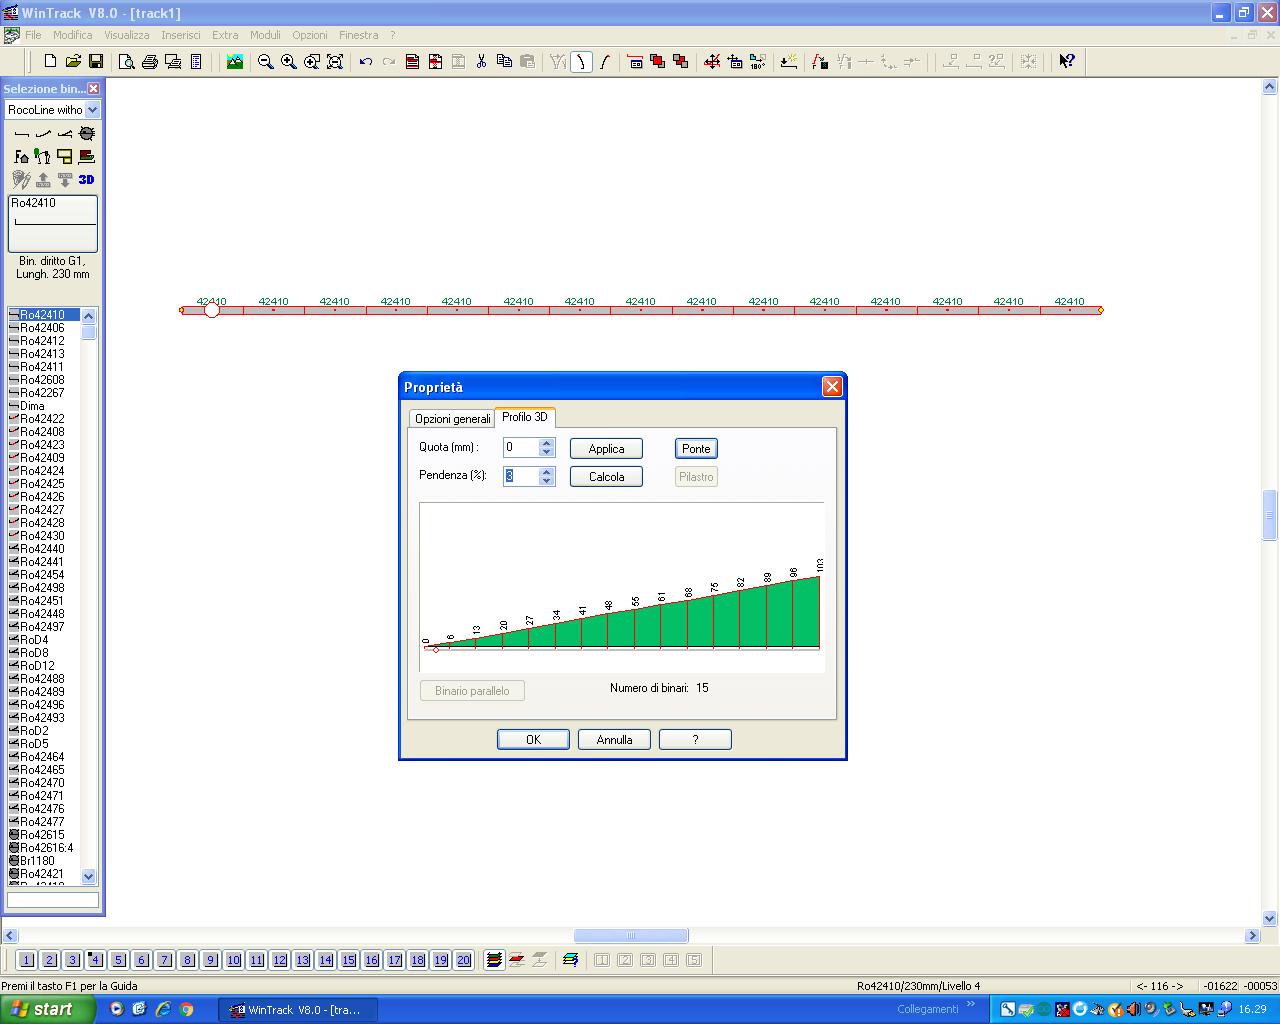
Task: Increase Pendenza percentage with up arrow
Action: pos(546,471)
